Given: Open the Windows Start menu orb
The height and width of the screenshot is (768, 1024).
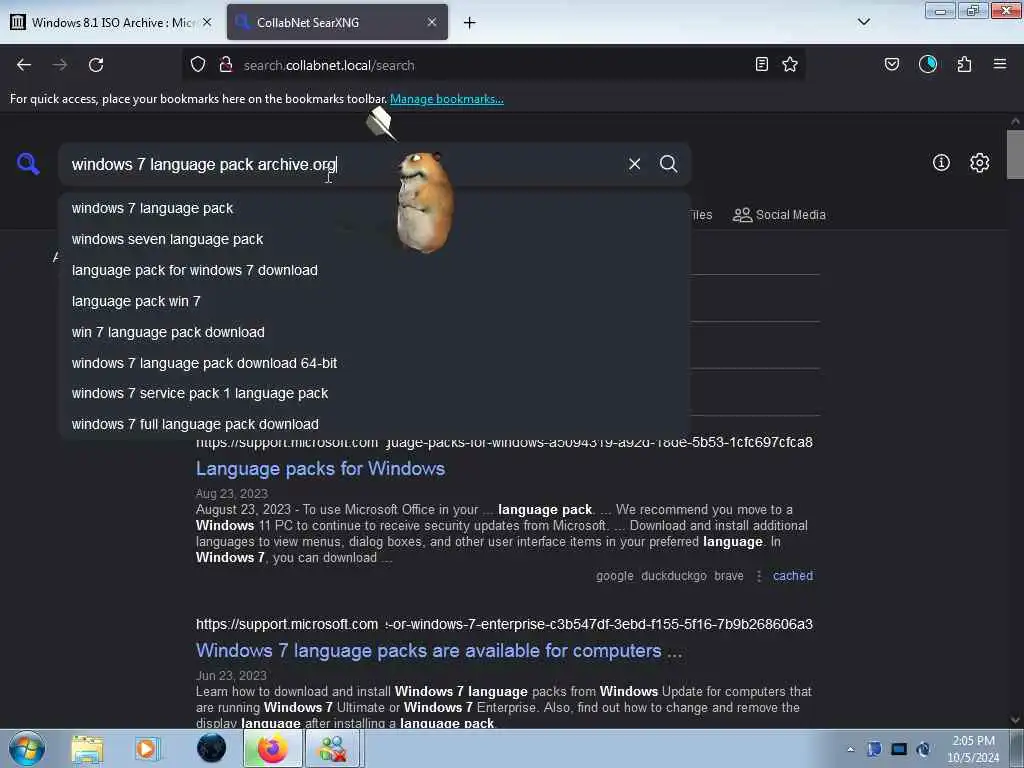Looking at the screenshot, I should tap(27, 748).
